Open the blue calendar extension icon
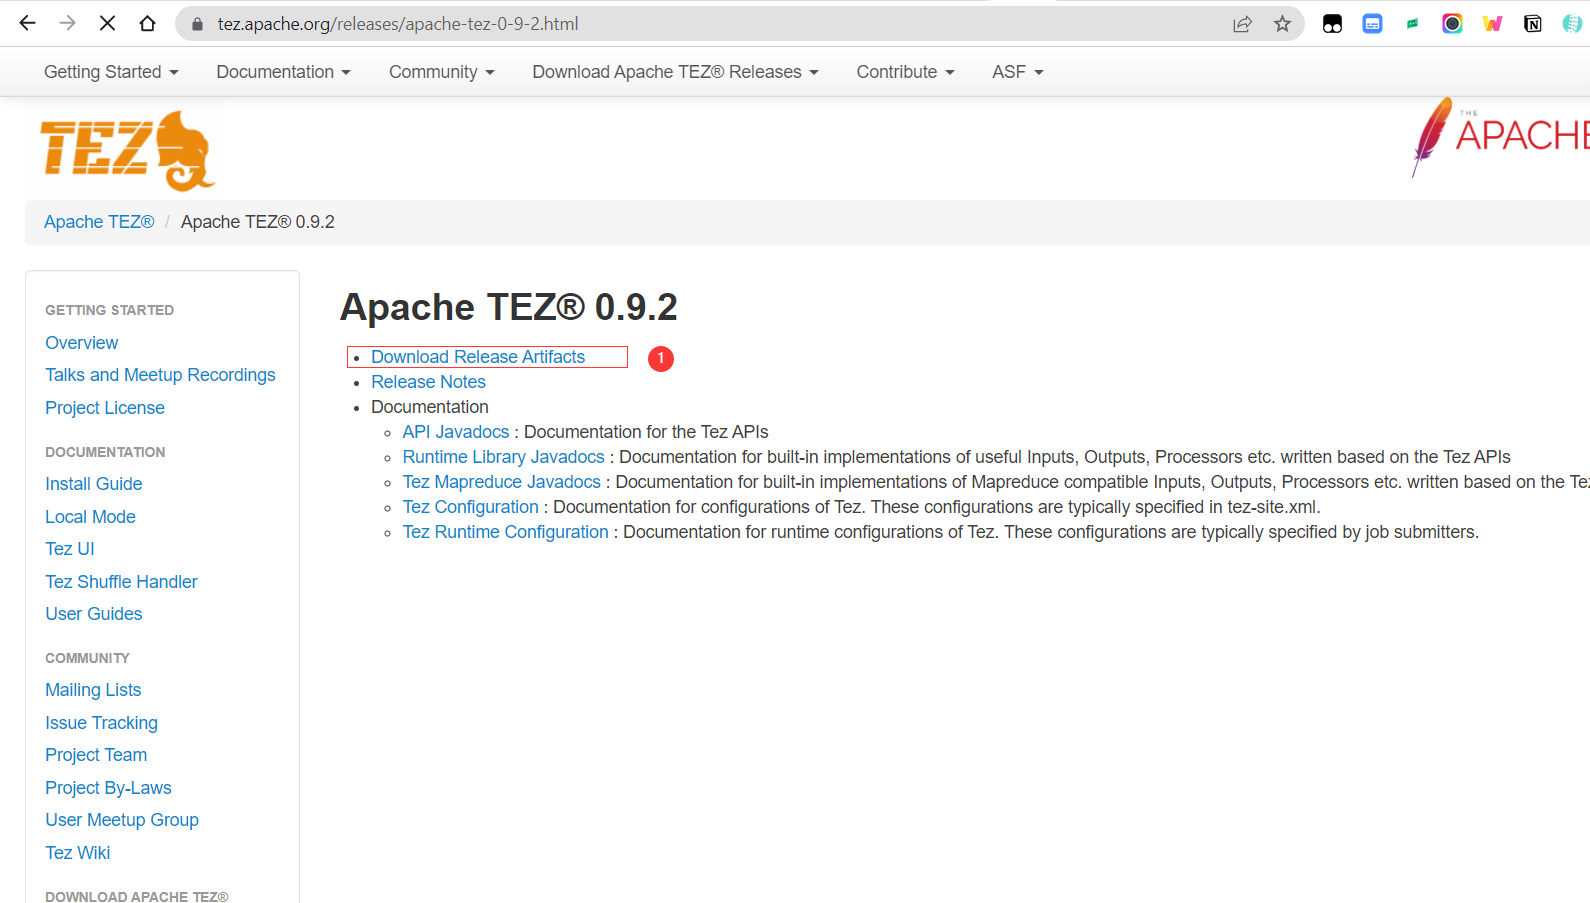Screen dimensions: 1590x903 [x=1372, y=24]
